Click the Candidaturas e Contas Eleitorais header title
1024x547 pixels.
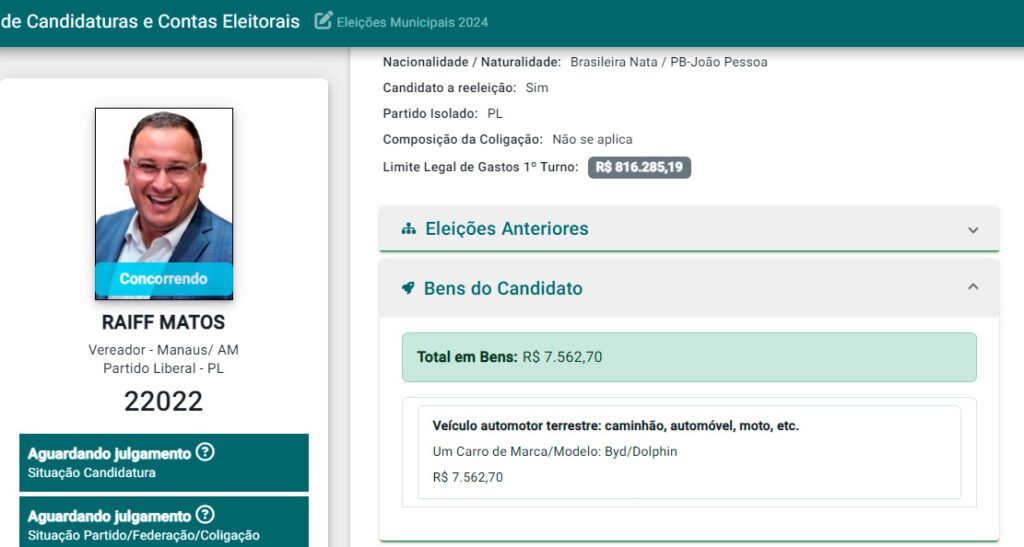[150, 21]
